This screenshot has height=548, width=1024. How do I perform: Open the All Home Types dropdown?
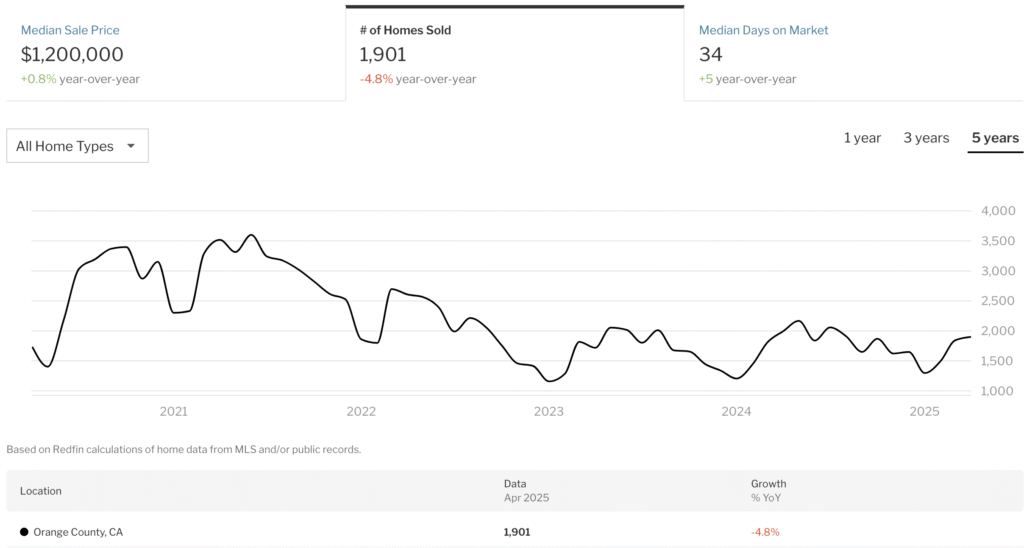pyautogui.click(x=77, y=146)
